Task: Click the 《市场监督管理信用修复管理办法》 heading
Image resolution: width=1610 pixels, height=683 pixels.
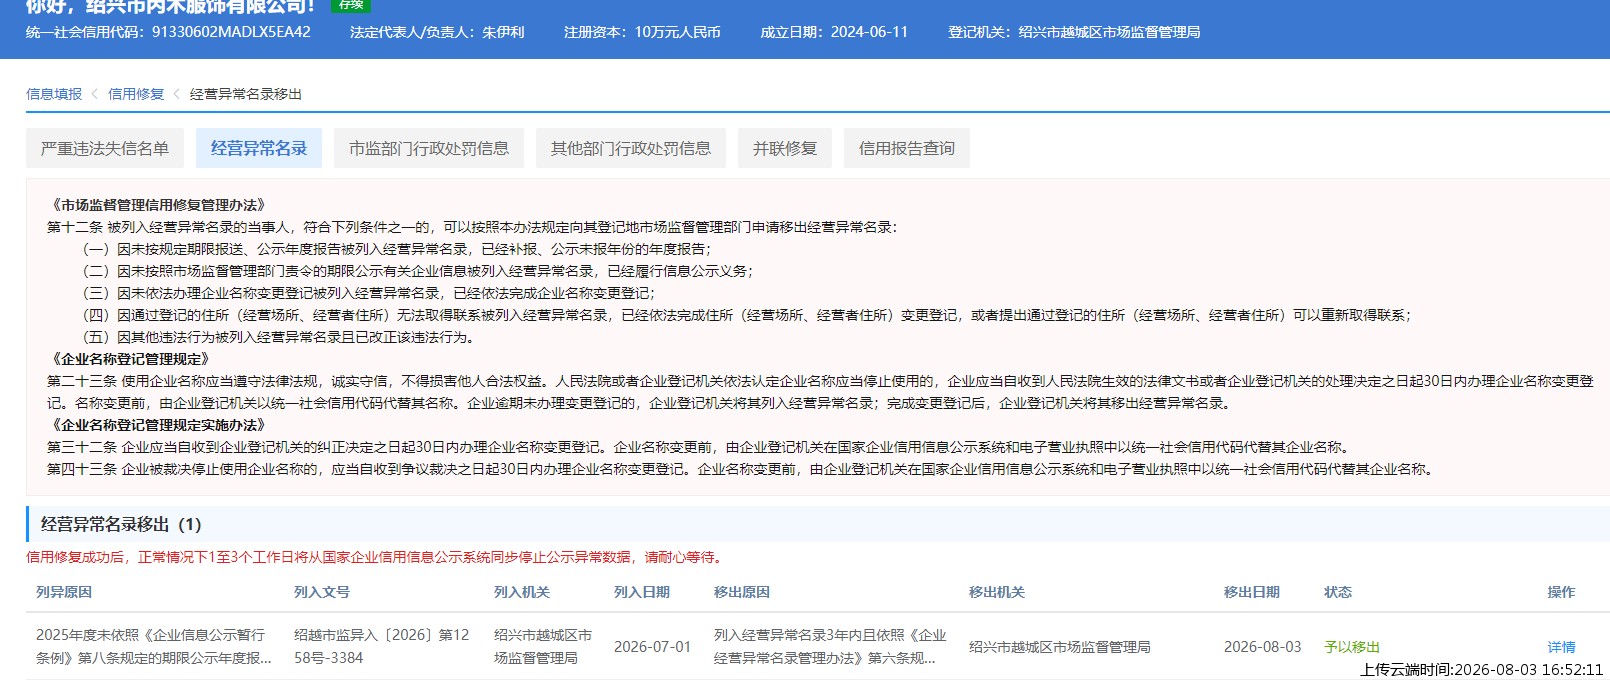Action: [x=159, y=205]
